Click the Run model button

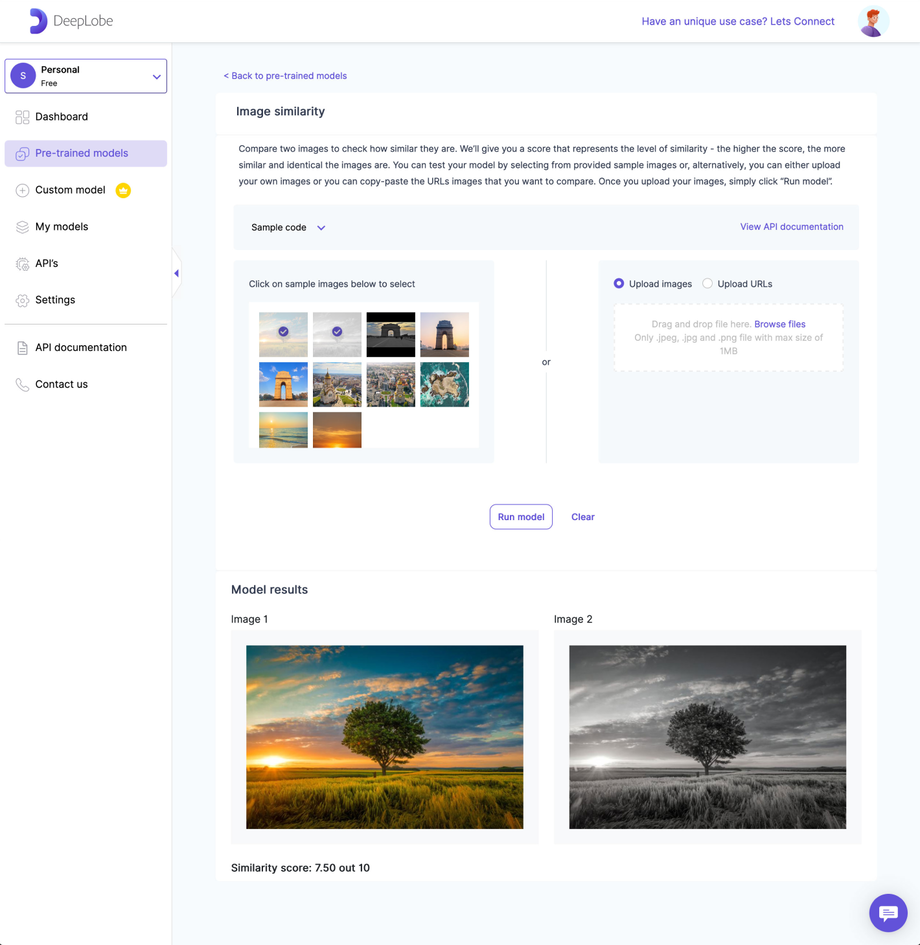[x=521, y=517]
